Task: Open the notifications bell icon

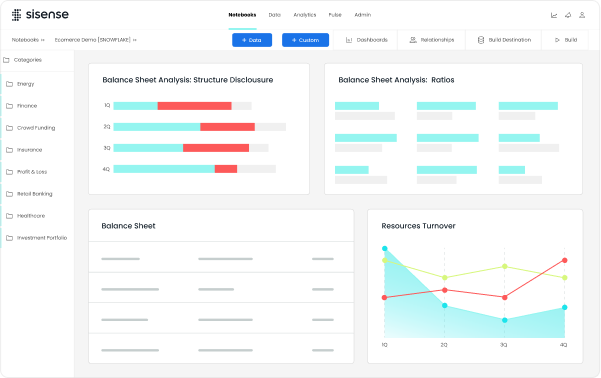Action: point(568,15)
